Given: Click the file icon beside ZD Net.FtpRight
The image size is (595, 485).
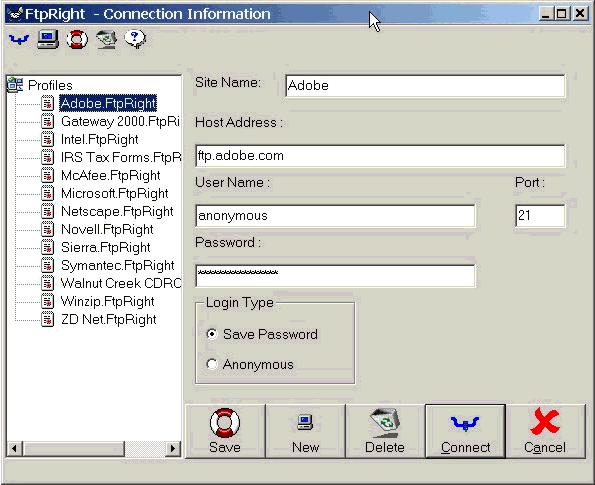Looking at the screenshot, I should click(x=47, y=320).
